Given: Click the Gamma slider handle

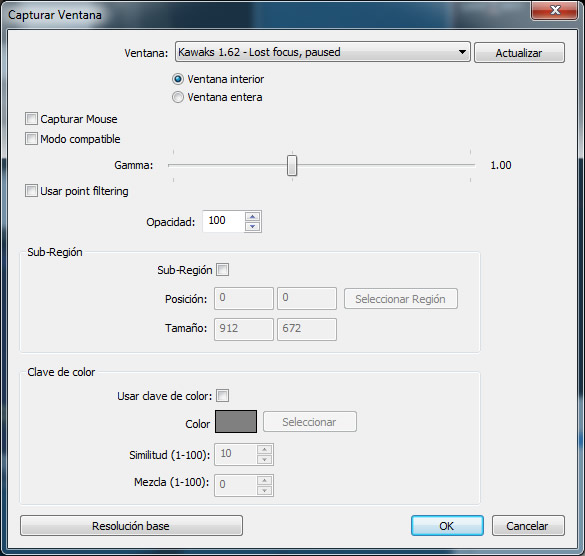Looking at the screenshot, I should 292,165.
